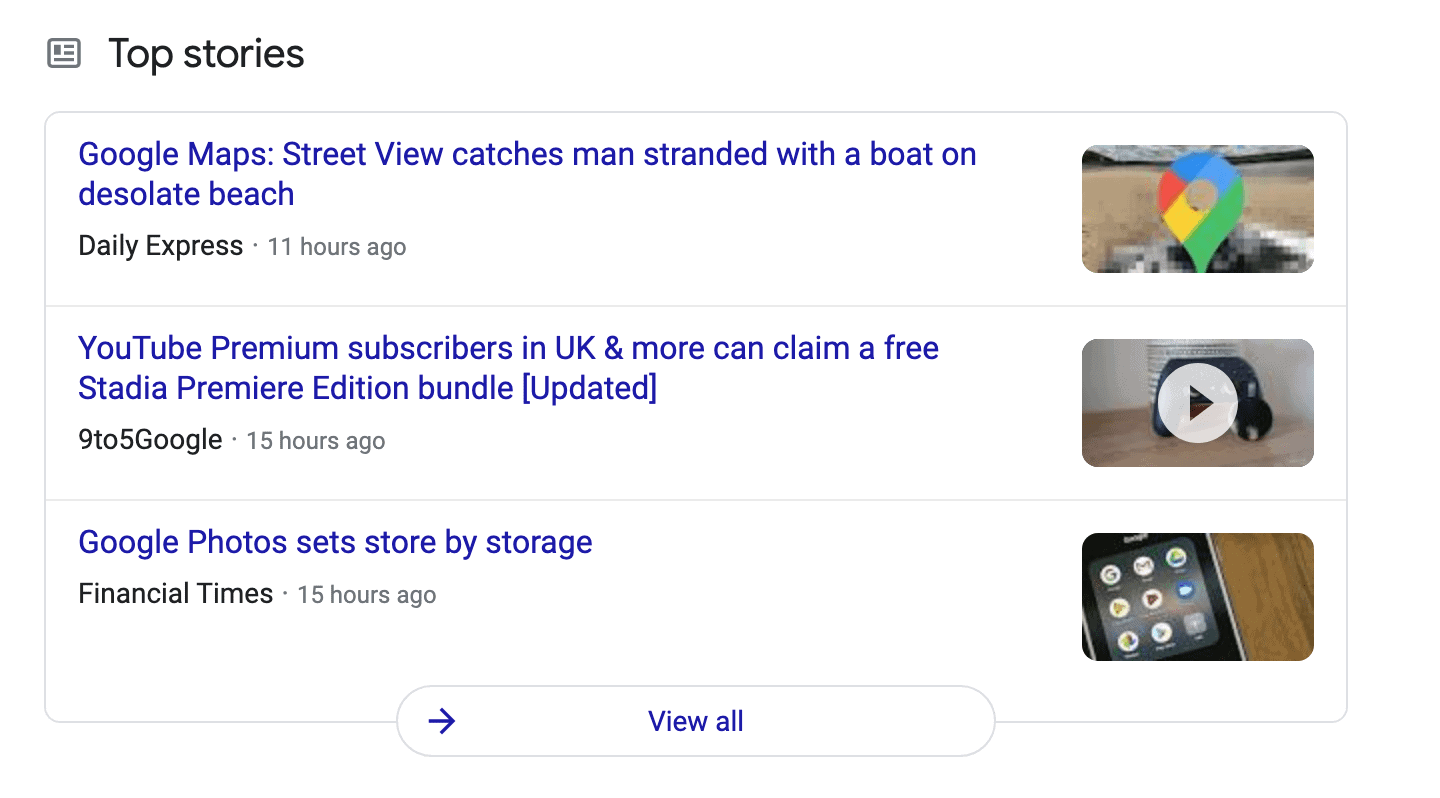This screenshot has width=1440, height=798.
Task: Click the 11 hours ago timestamp
Action: (336, 246)
